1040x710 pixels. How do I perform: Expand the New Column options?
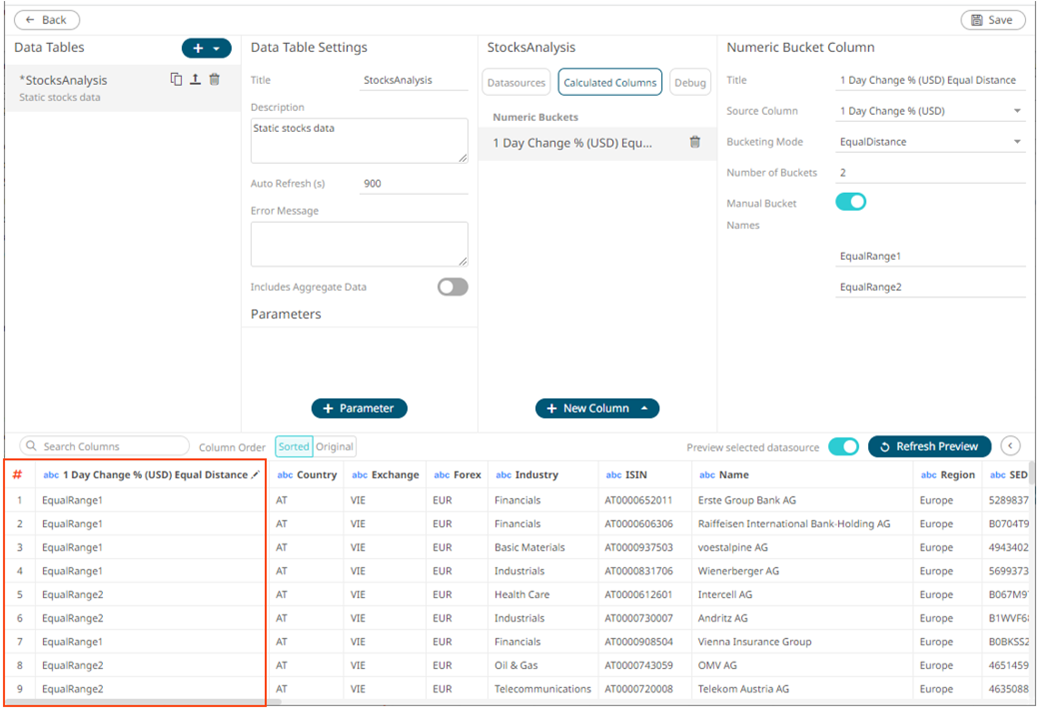[x=644, y=408]
